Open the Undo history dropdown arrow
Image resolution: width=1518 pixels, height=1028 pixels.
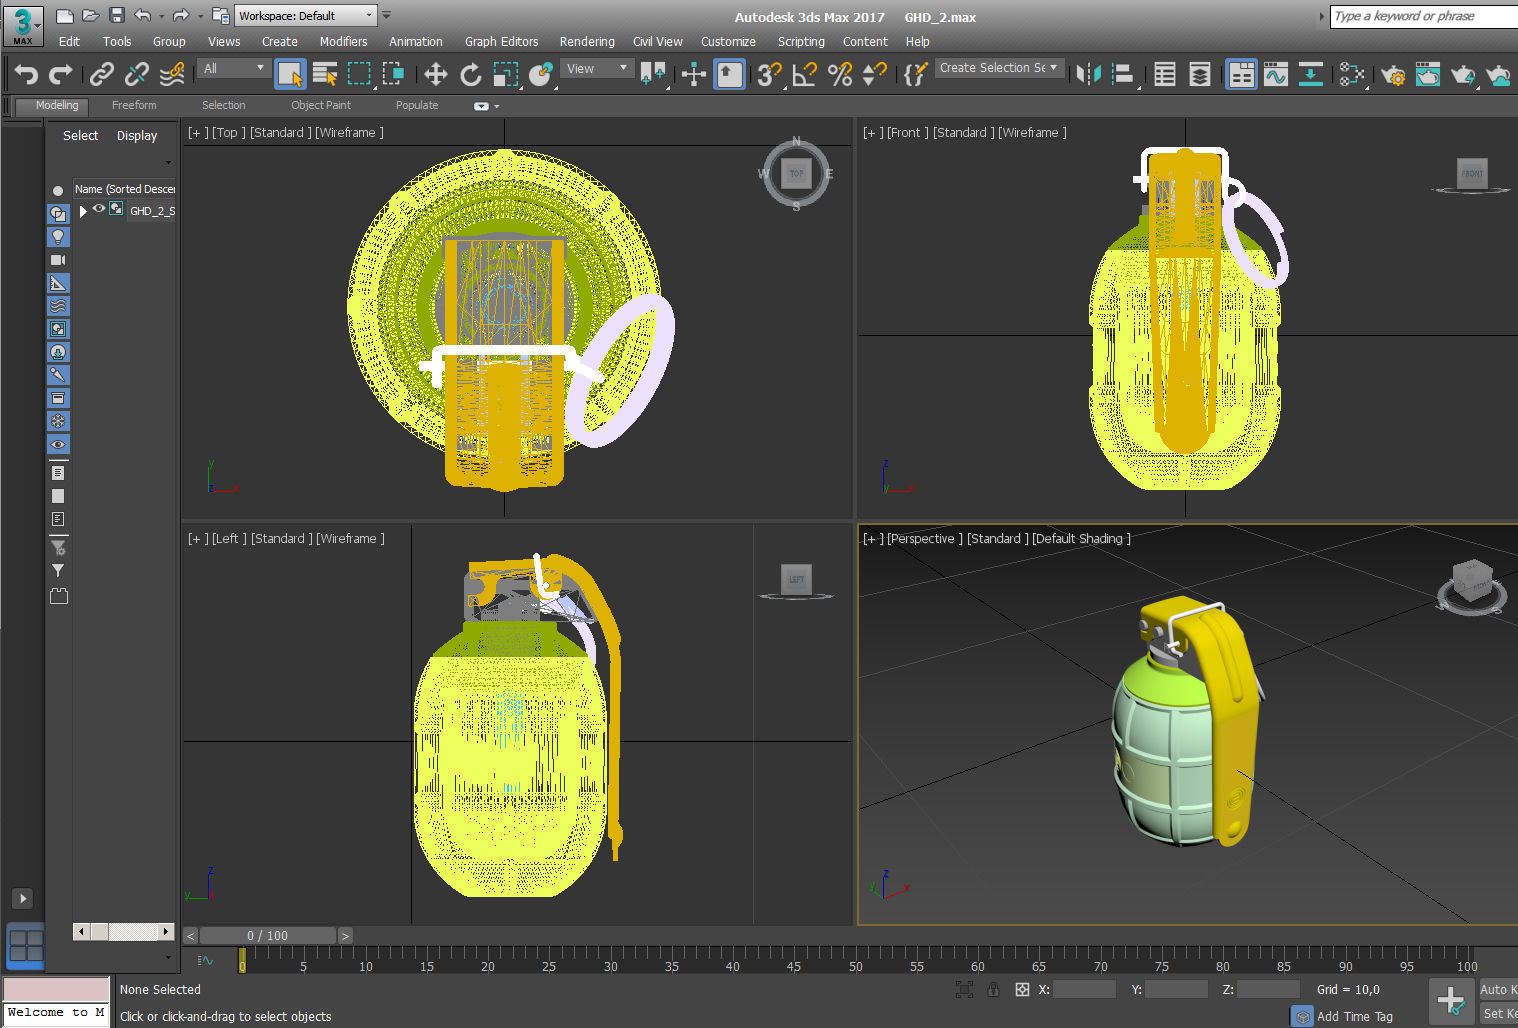tap(160, 16)
